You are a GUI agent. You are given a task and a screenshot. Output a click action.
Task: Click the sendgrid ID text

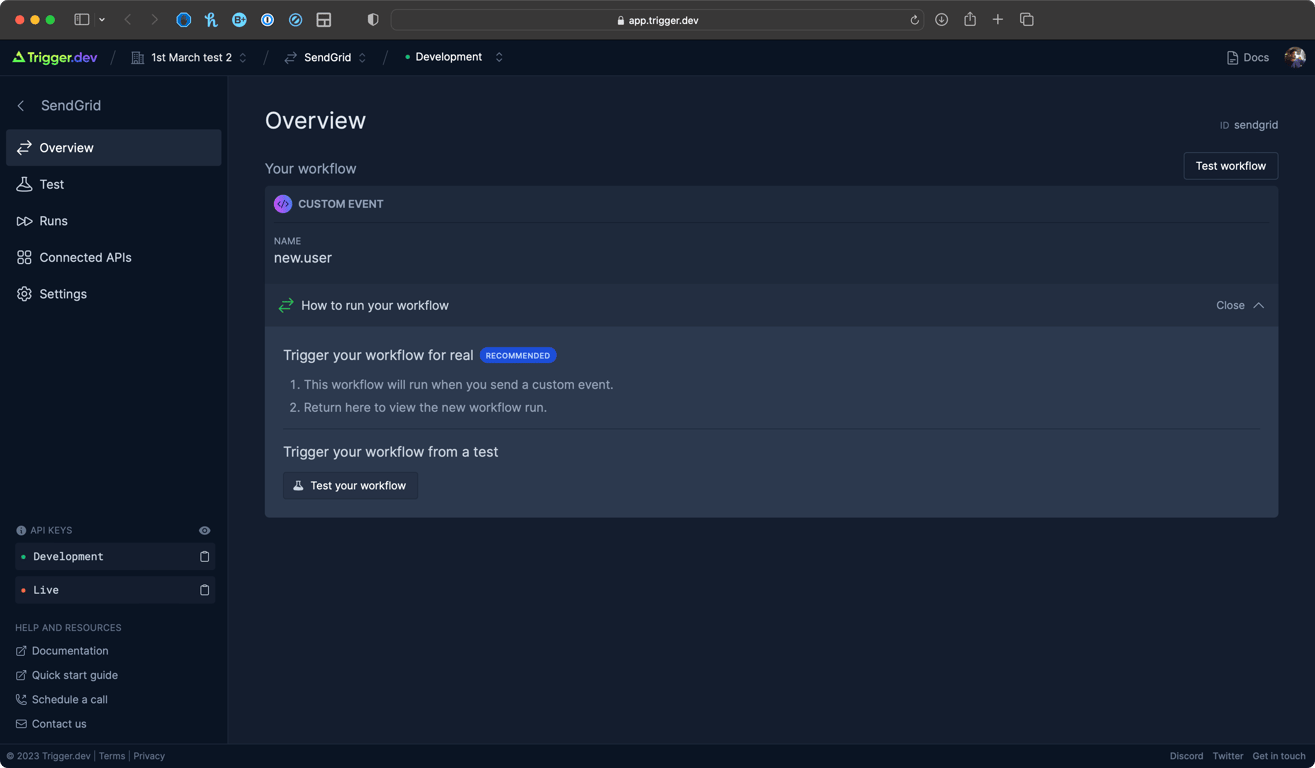point(1256,125)
